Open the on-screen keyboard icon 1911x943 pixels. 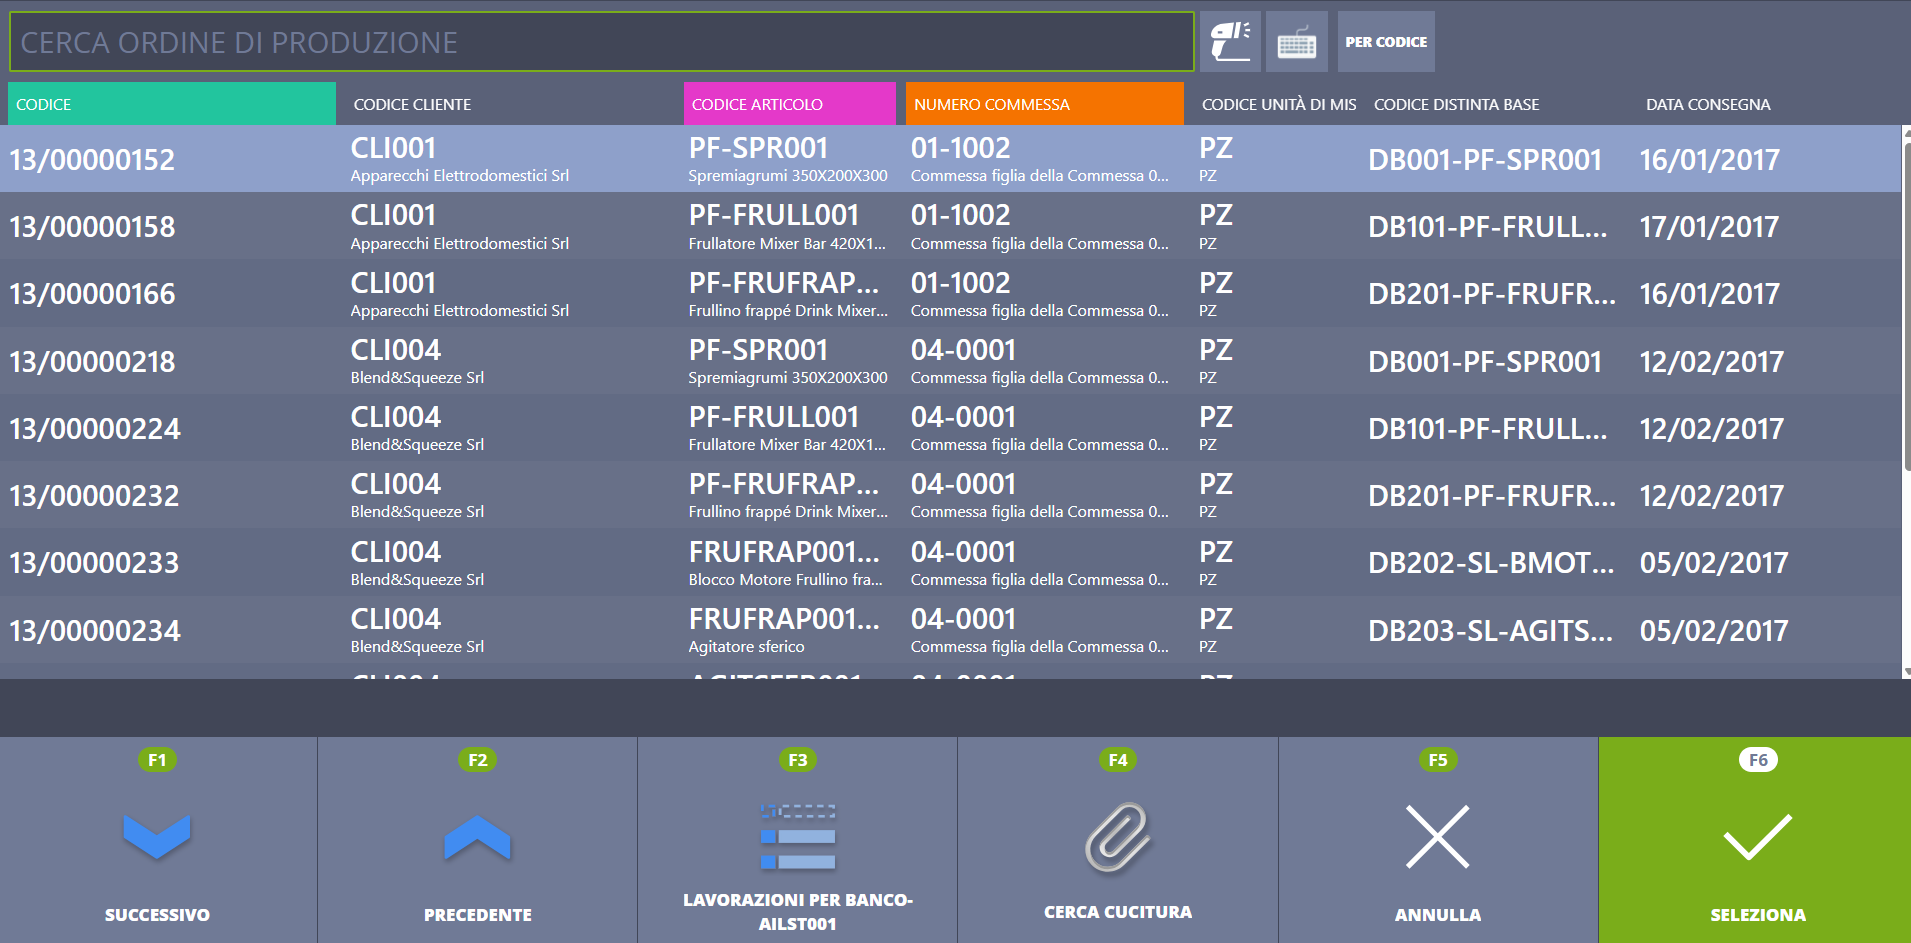1296,42
